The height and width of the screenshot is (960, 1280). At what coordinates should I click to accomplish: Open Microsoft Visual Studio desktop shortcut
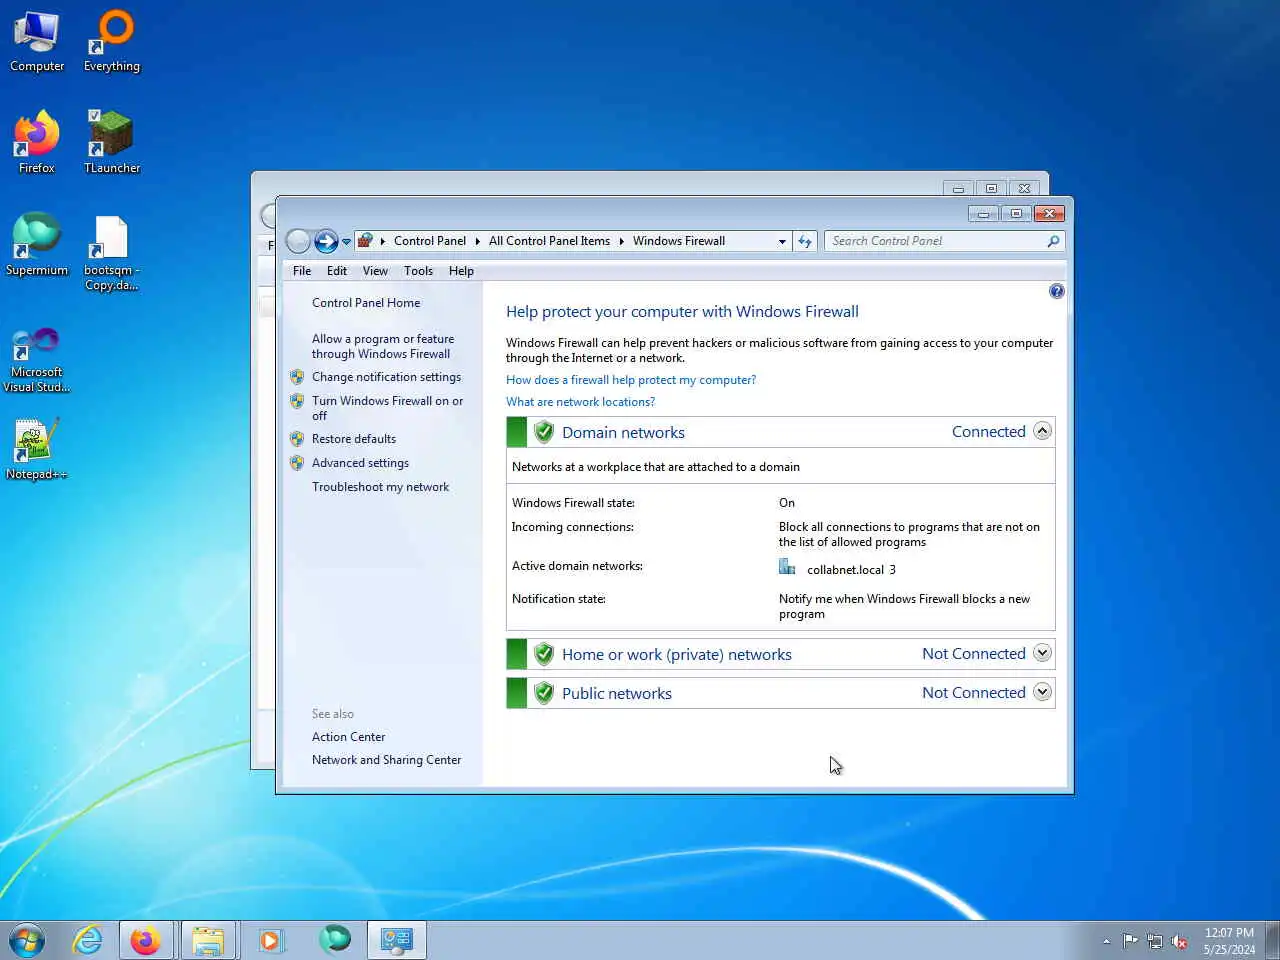(37, 361)
